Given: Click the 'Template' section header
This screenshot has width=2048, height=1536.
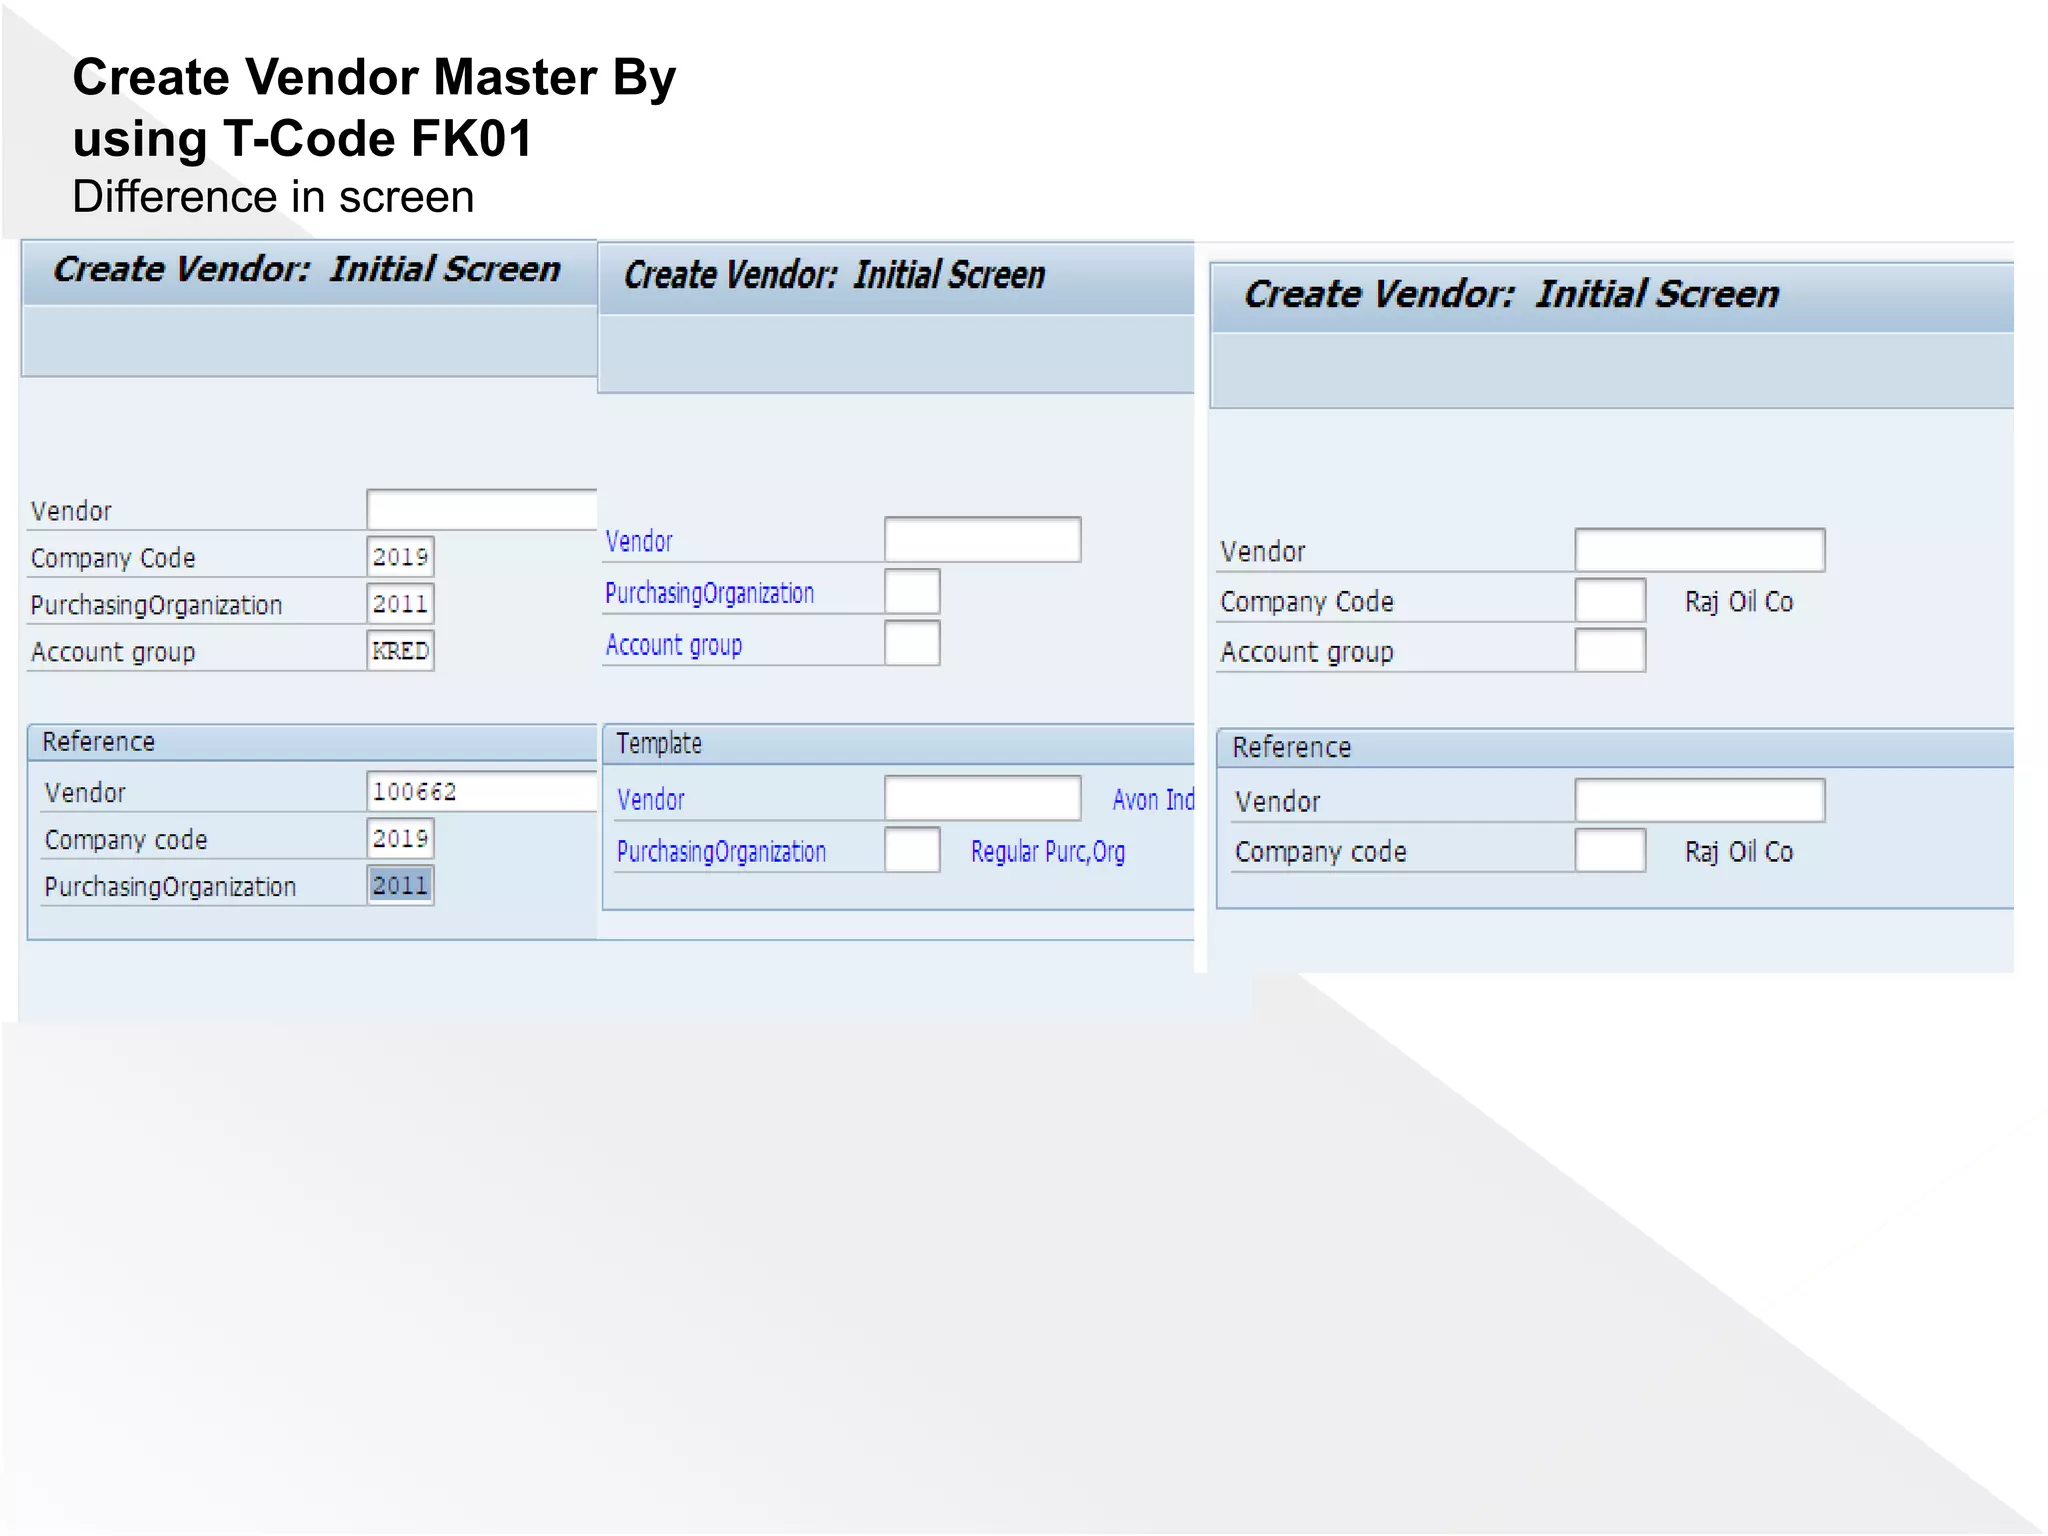Looking at the screenshot, I should [x=659, y=744].
